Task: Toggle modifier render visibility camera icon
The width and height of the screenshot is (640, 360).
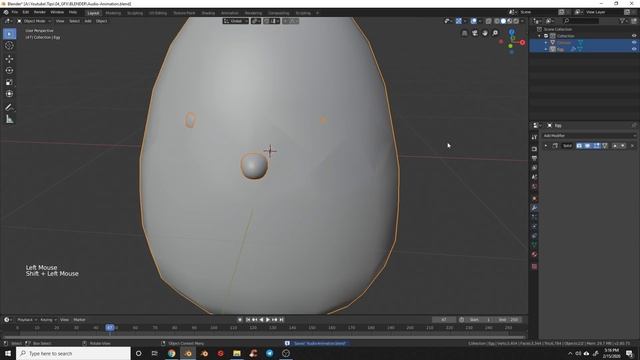Action: [x=579, y=146]
